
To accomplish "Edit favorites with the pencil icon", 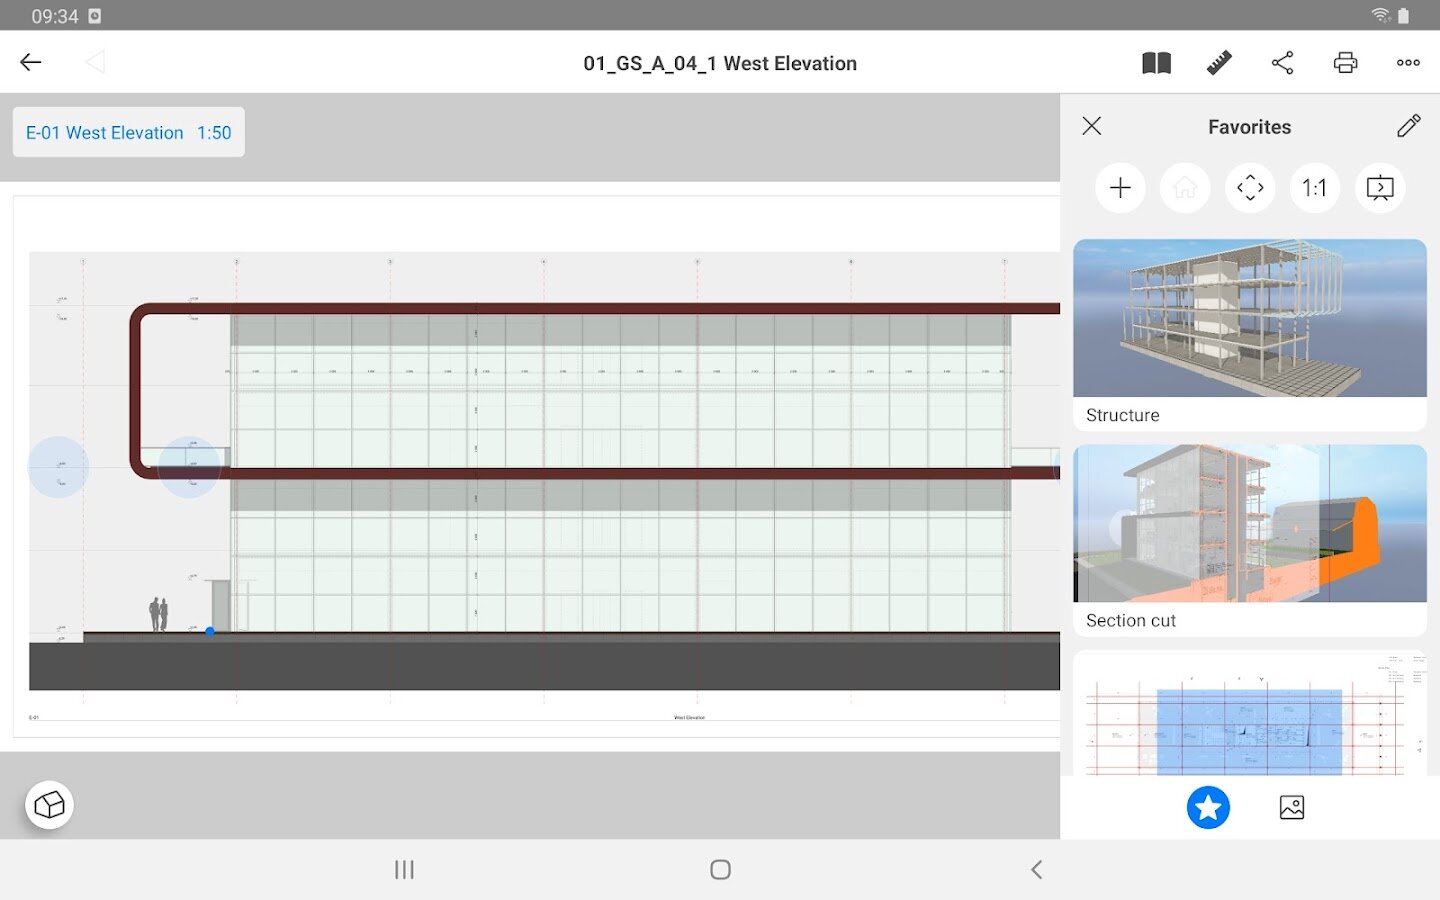I will (1408, 126).
